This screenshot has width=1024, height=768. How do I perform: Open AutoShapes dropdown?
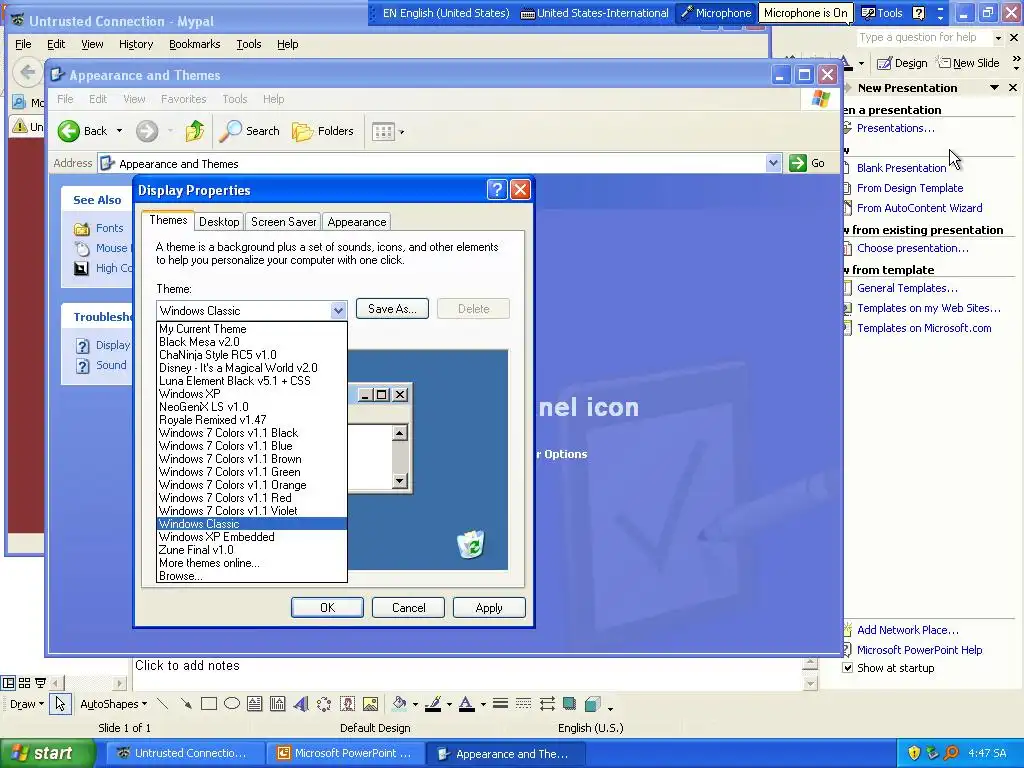pyautogui.click(x=114, y=704)
